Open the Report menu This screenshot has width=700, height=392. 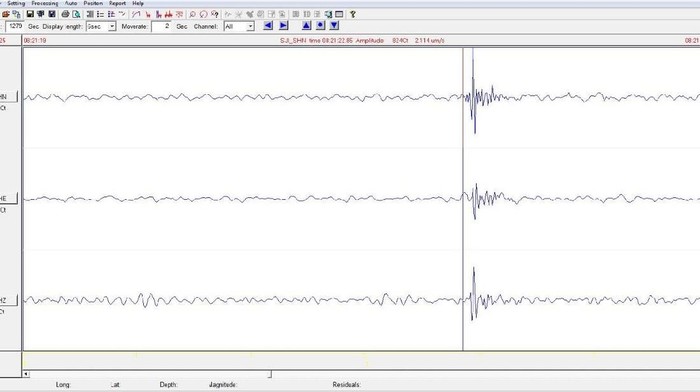point(117,3)
